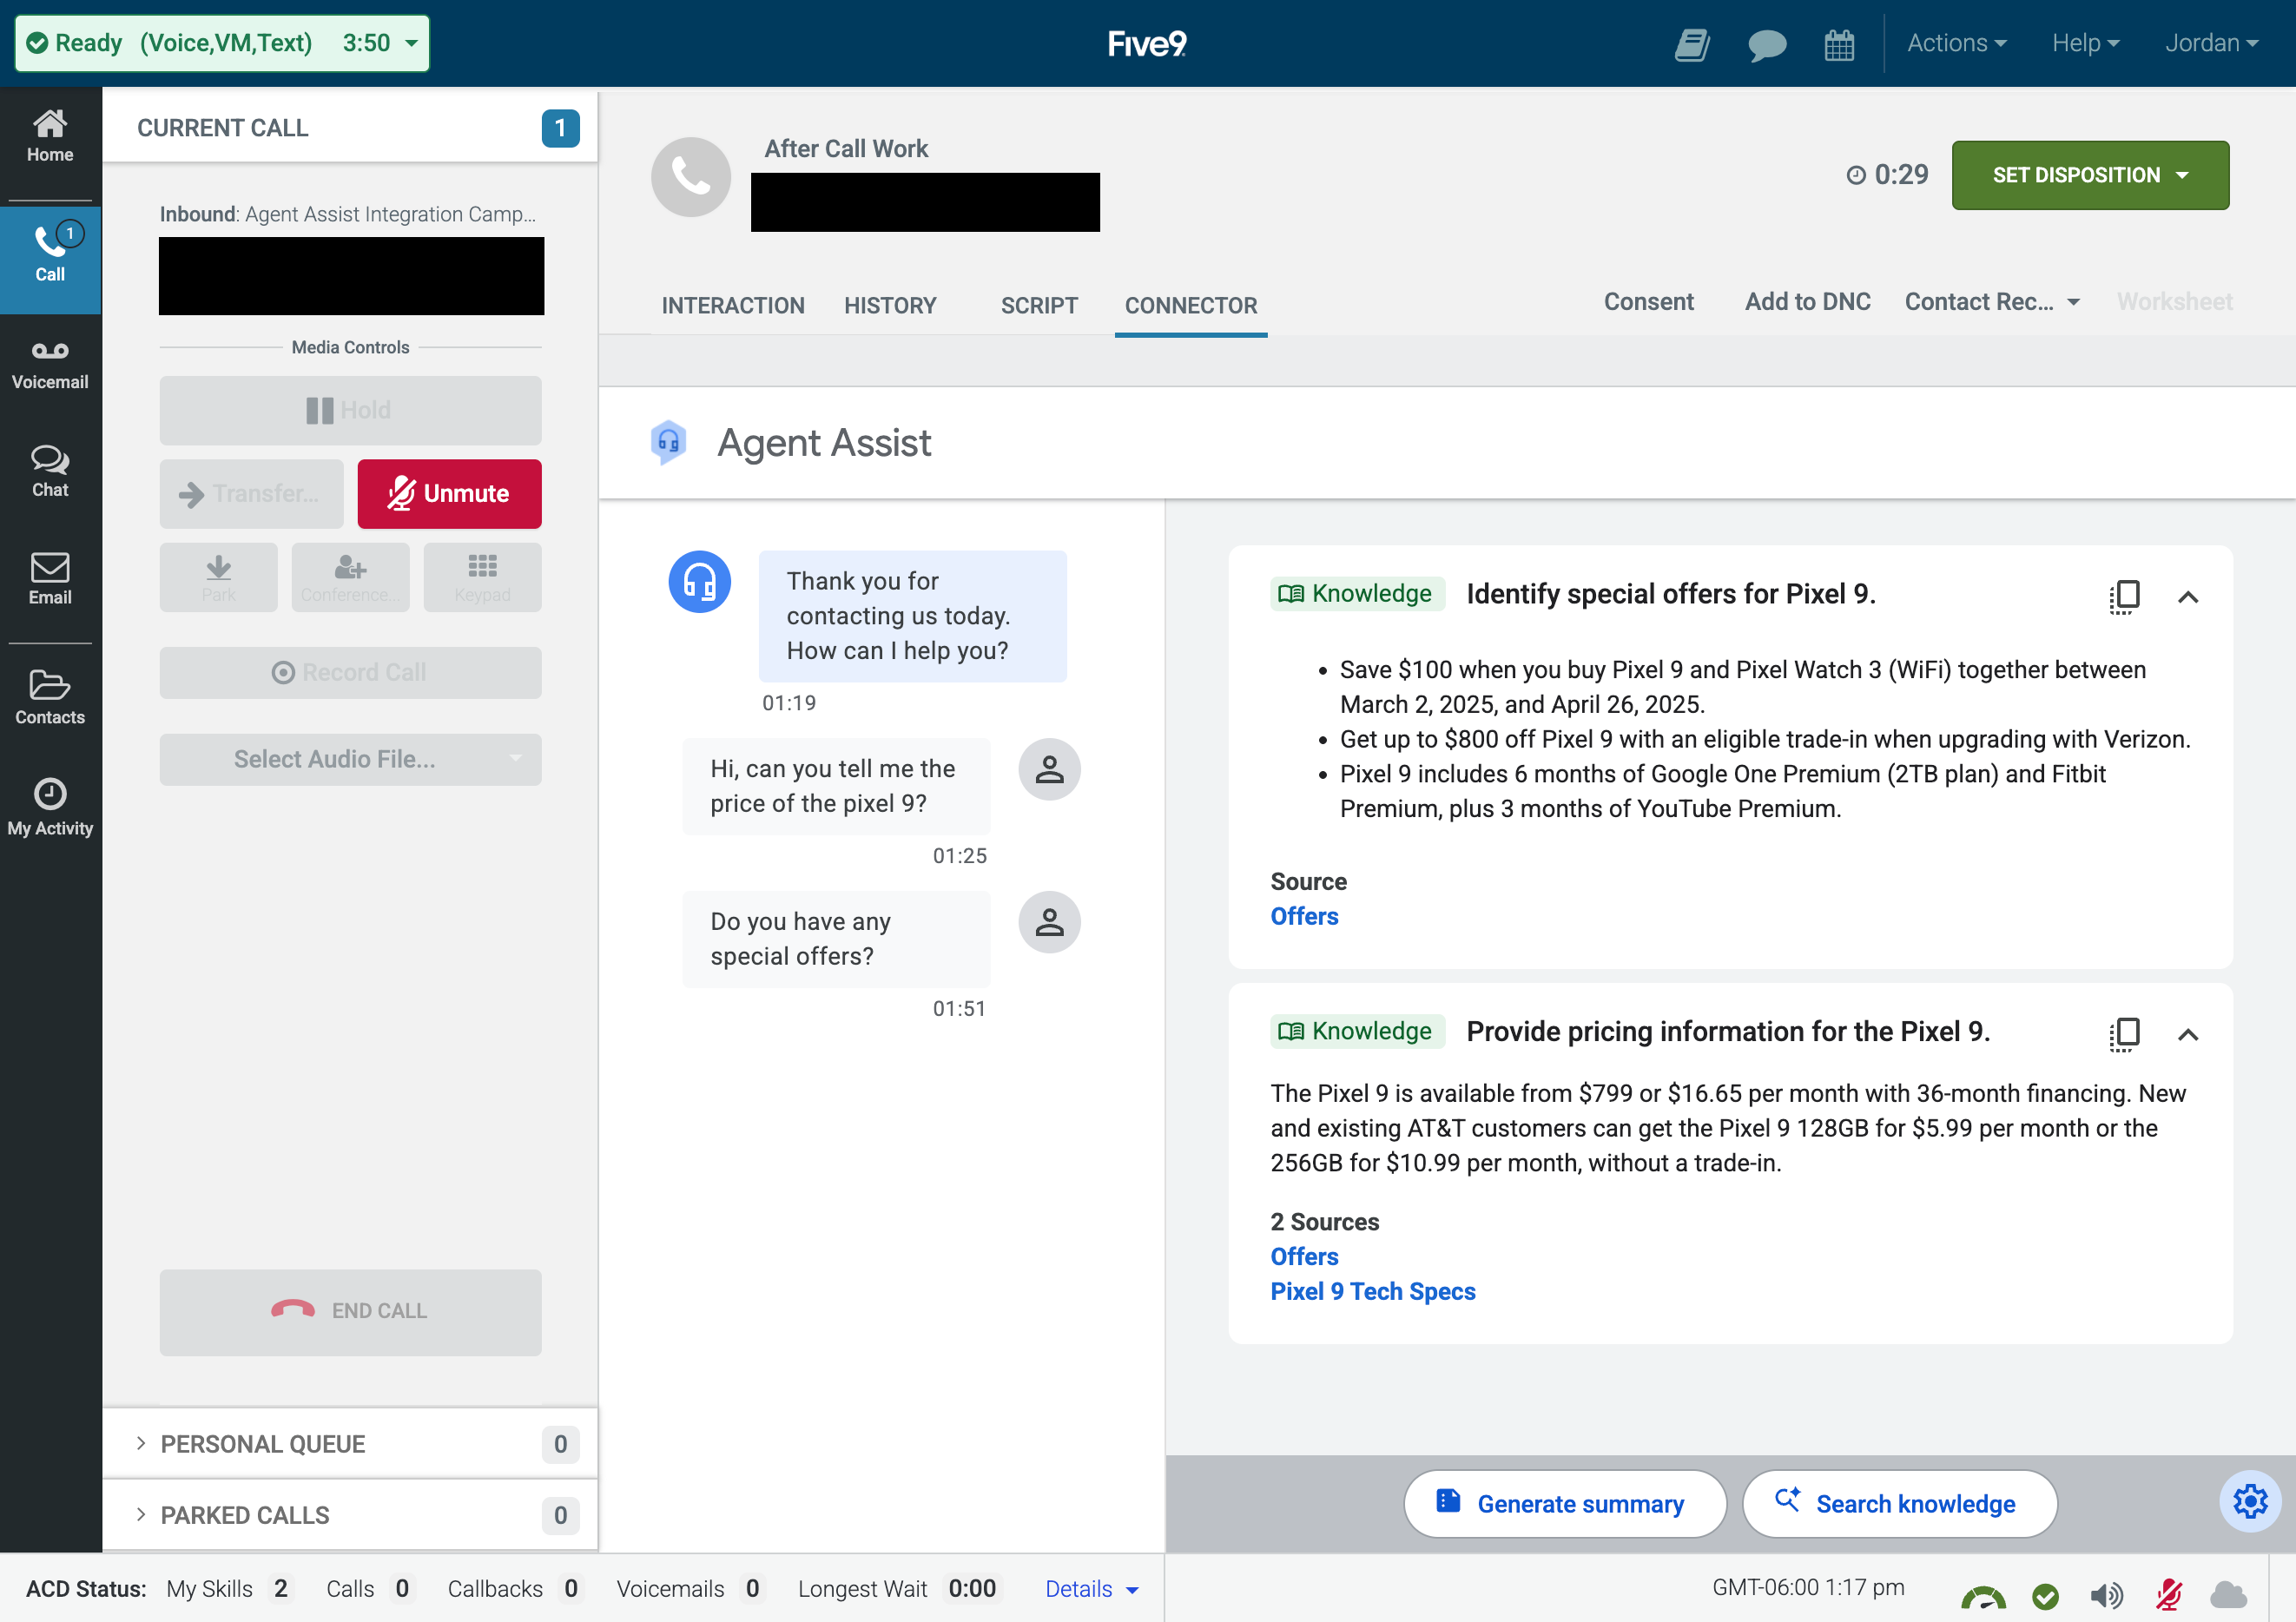Viewport: 2296px width, 1622px height.
Task: Unmute the microphone
Action: (450, 494)
